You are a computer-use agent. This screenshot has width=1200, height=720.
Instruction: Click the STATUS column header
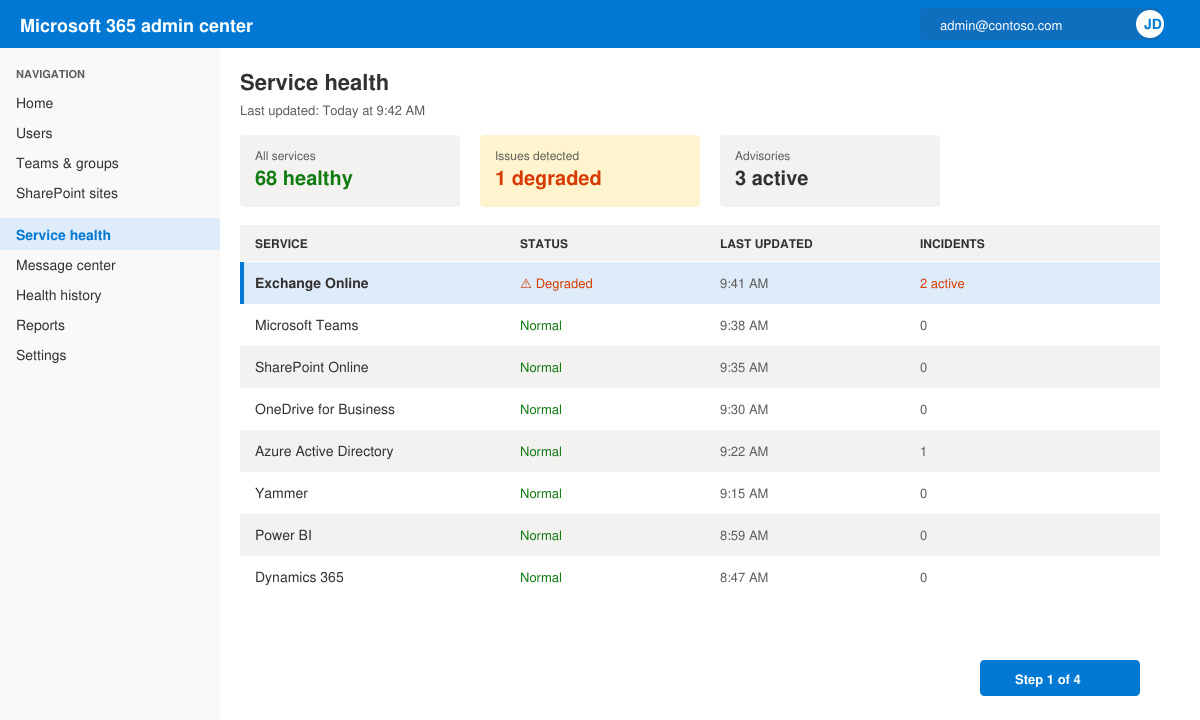point(544,244)
